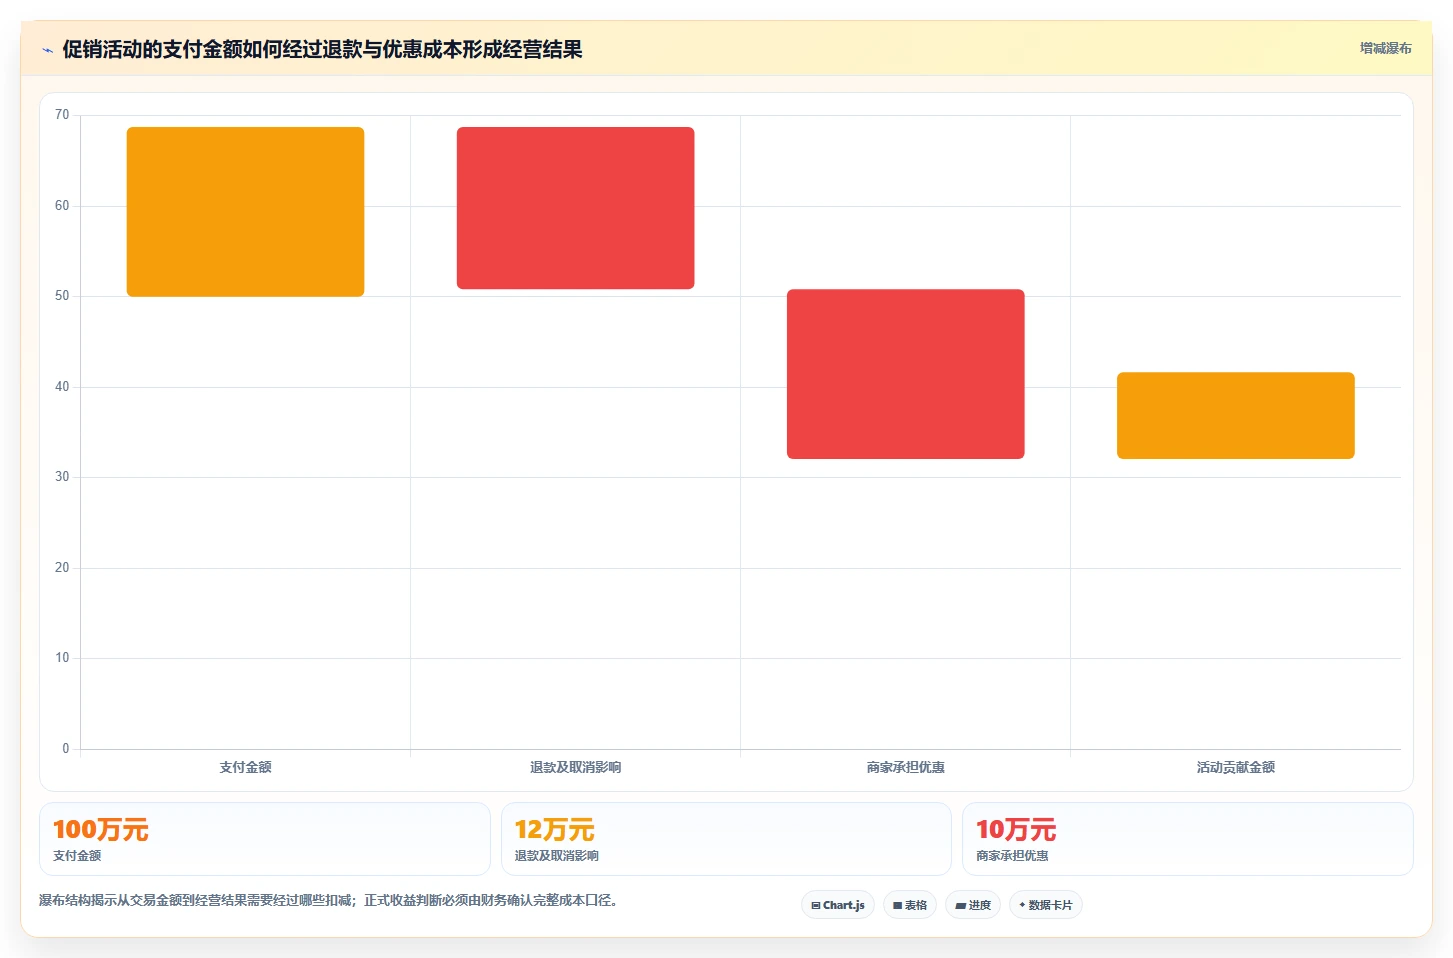Click the chart title 促销活动的支付金额 heading
1453x958 pixels.
[322, 49]
